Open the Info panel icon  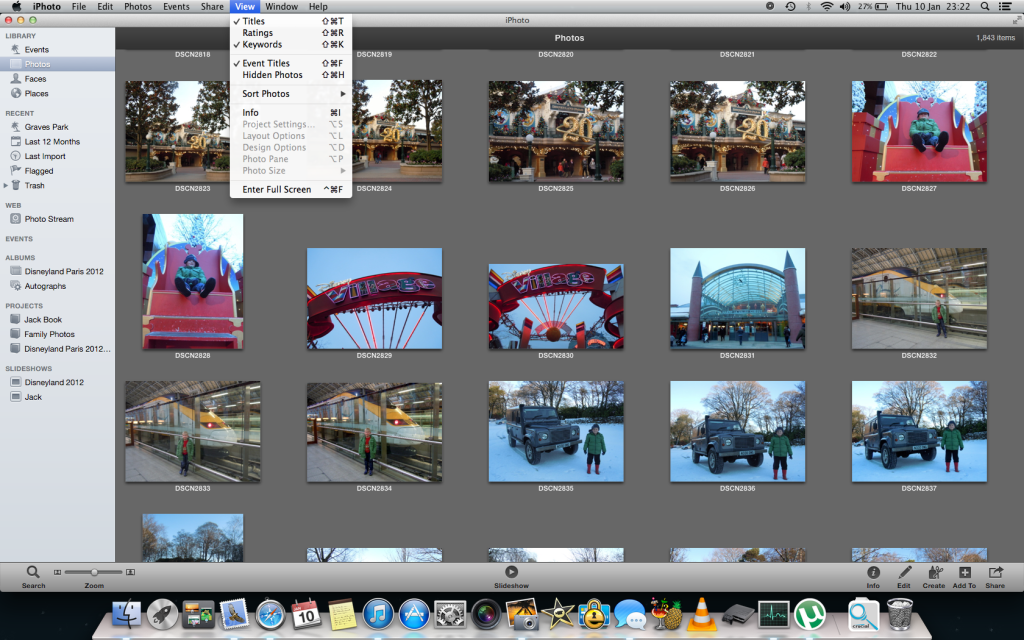click(x=873, y=572)
